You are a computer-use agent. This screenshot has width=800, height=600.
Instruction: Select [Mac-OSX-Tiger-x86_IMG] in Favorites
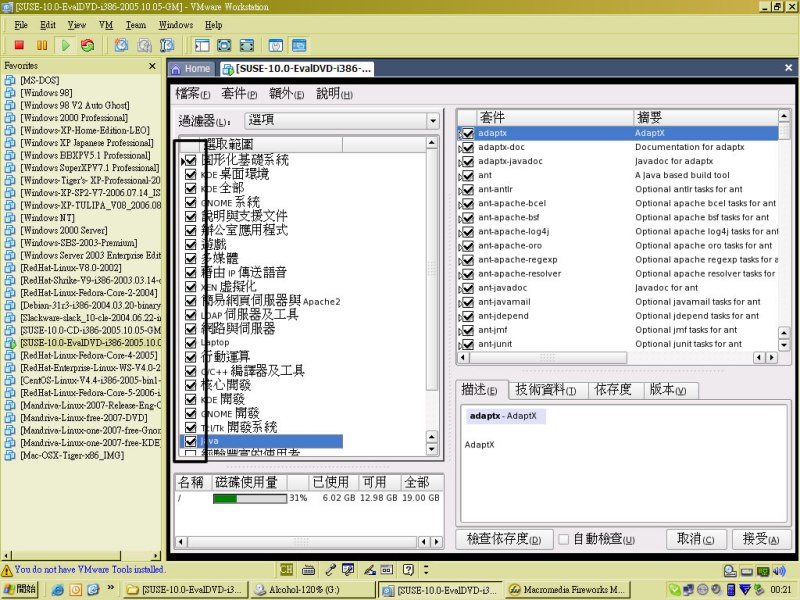tap(71, 456)
